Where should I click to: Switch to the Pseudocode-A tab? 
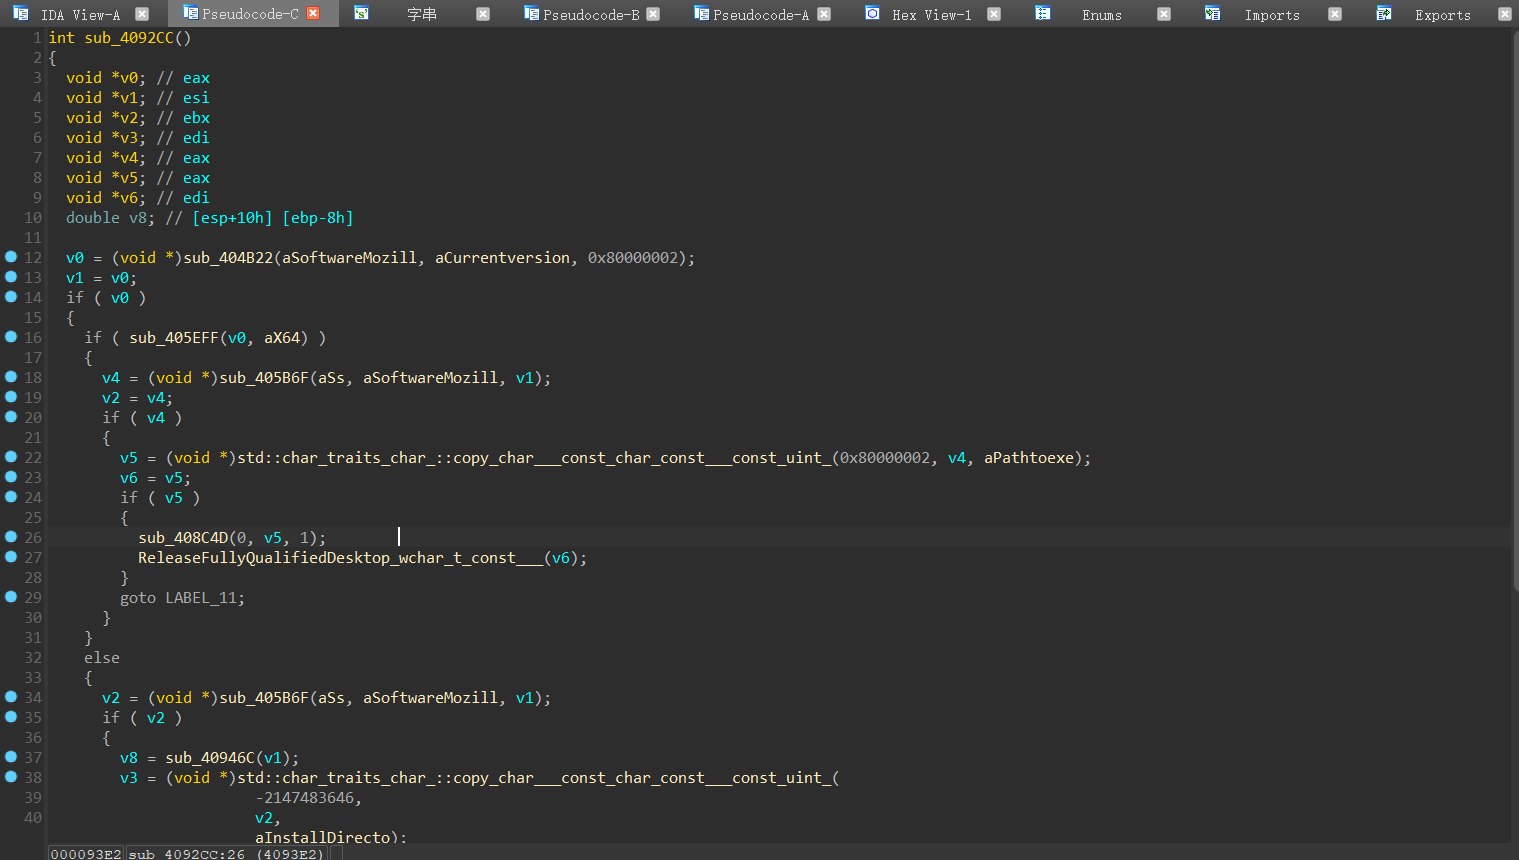[x=761, y=15]
